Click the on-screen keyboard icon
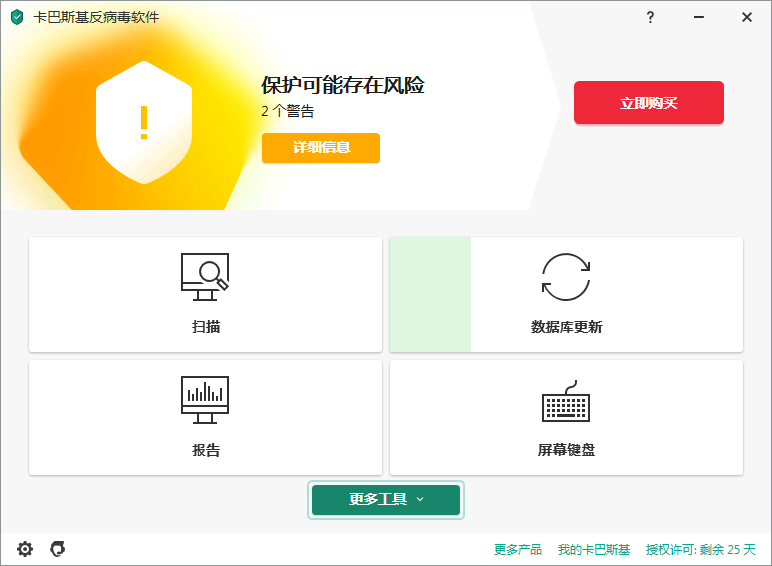Viewport: 772px width, 566px height. (x=566, y=401)
